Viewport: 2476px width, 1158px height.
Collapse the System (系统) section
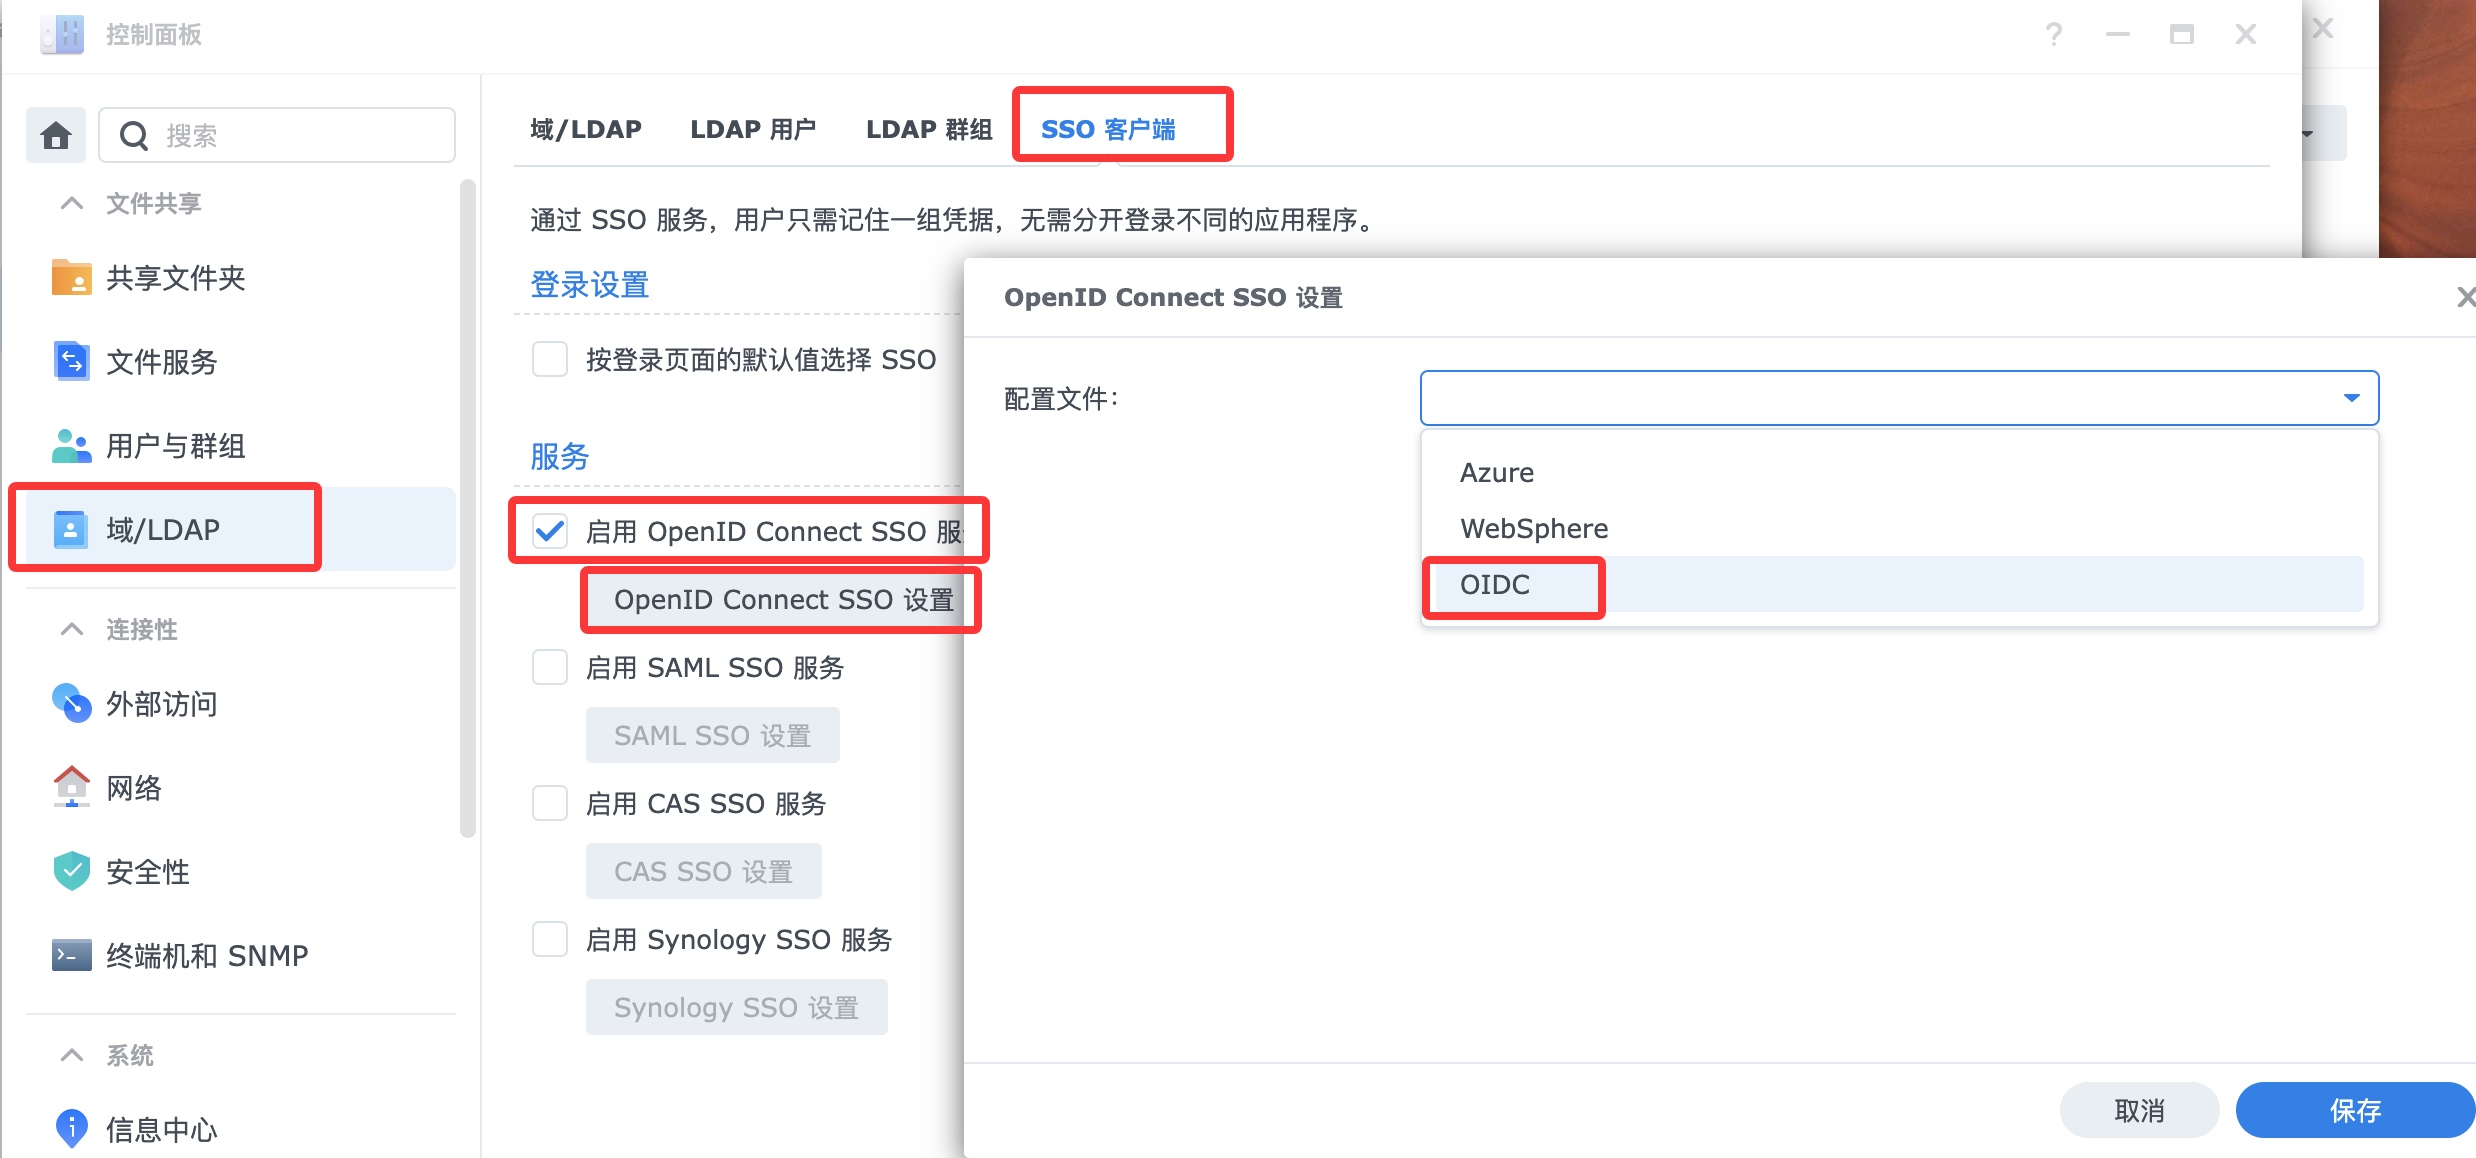point(72,1055)
